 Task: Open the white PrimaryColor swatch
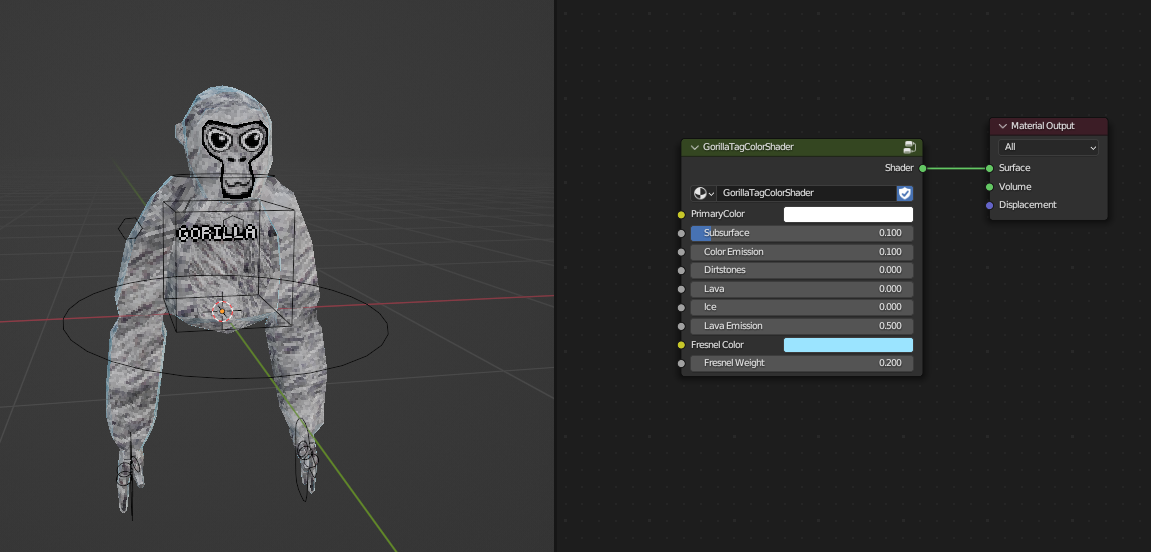coord(848,214)
